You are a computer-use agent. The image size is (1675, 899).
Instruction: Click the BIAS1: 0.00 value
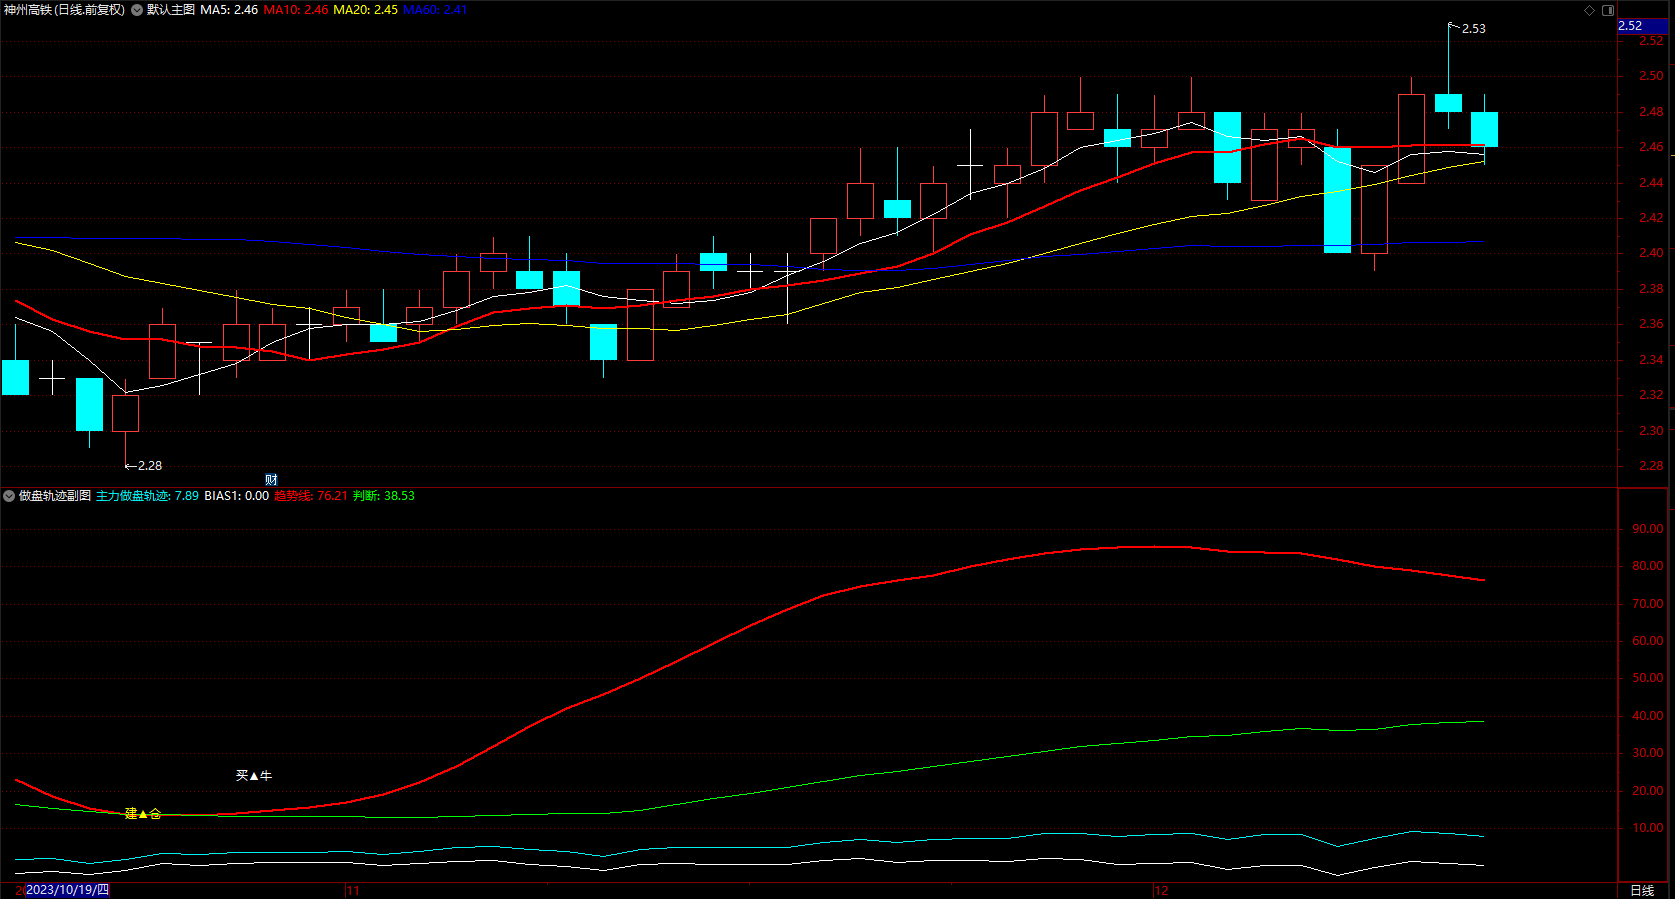[237, 496]
